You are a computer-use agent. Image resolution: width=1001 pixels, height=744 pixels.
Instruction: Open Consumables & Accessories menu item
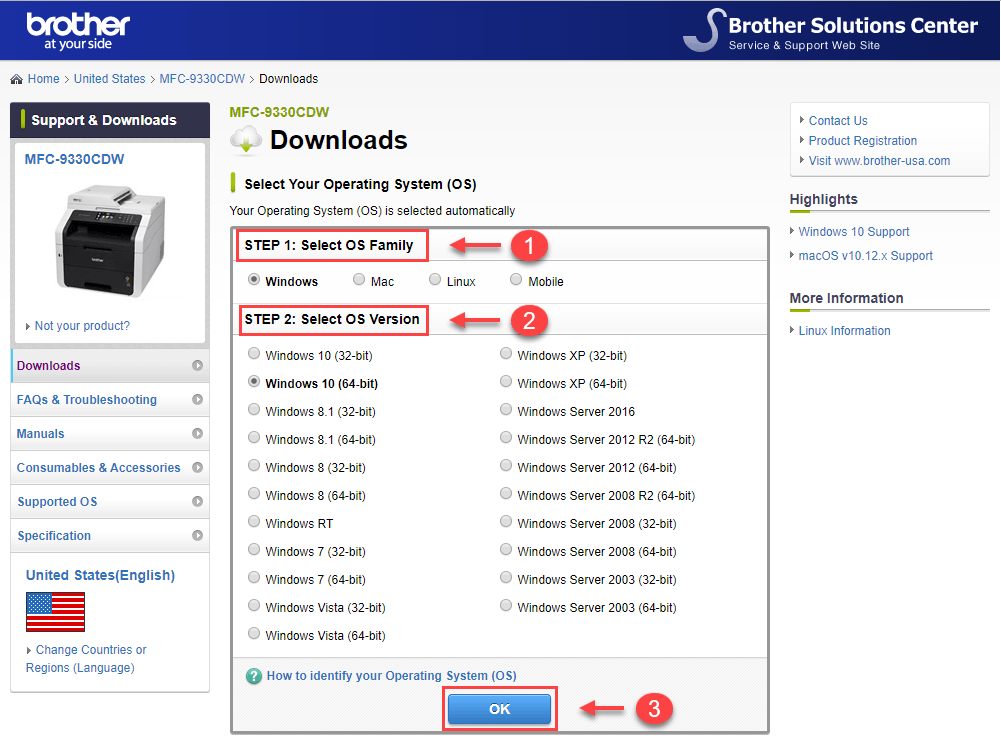(x=99, y=468)
